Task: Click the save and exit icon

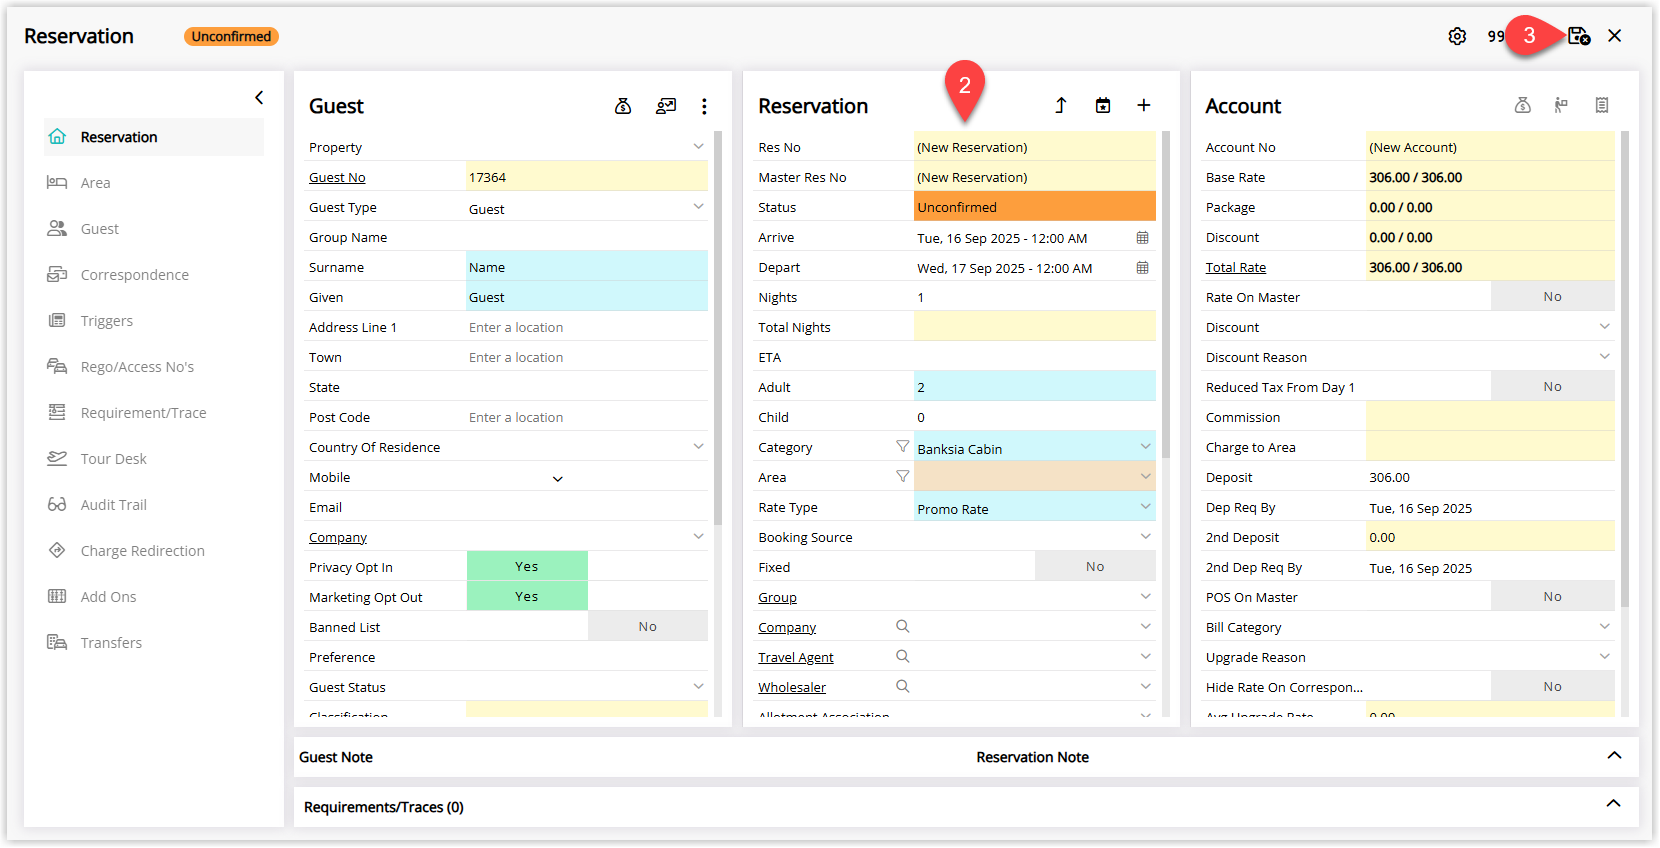Action: click(1579, 36)
